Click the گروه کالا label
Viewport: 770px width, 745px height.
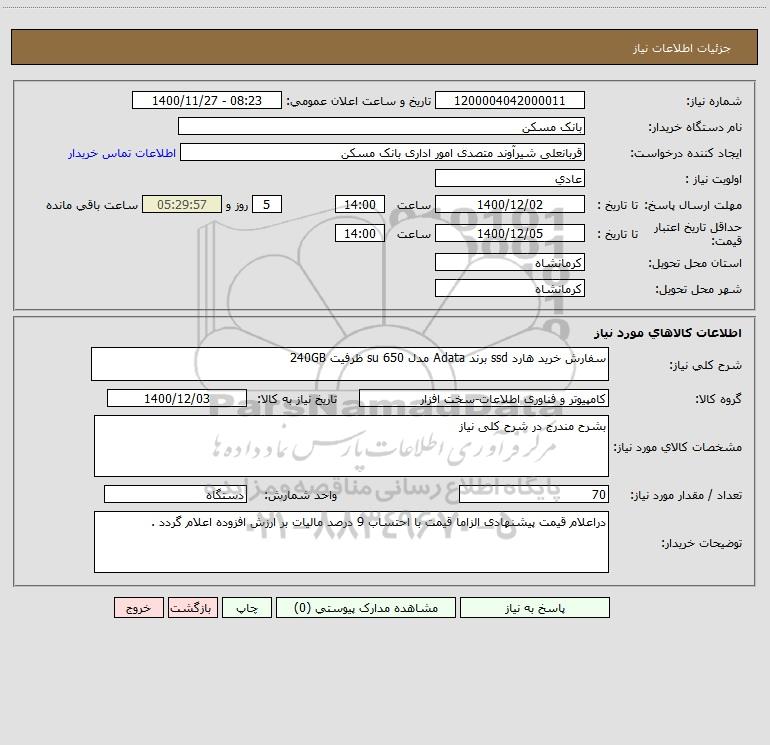pyautogui.click(x=719, y=399)
